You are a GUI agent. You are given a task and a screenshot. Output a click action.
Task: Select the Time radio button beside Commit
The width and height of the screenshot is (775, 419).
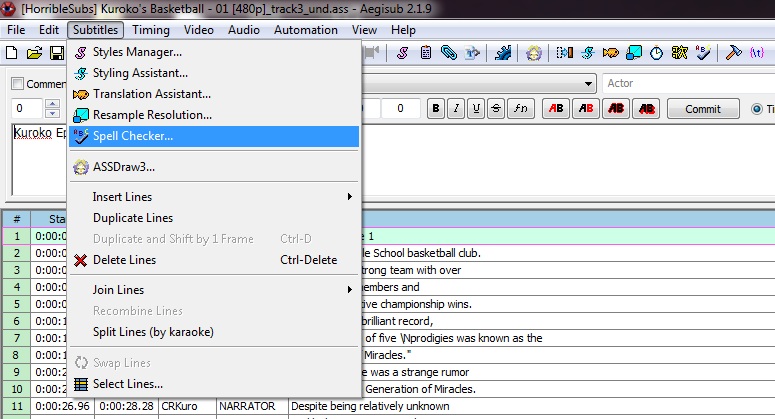(x=757, y=109)
